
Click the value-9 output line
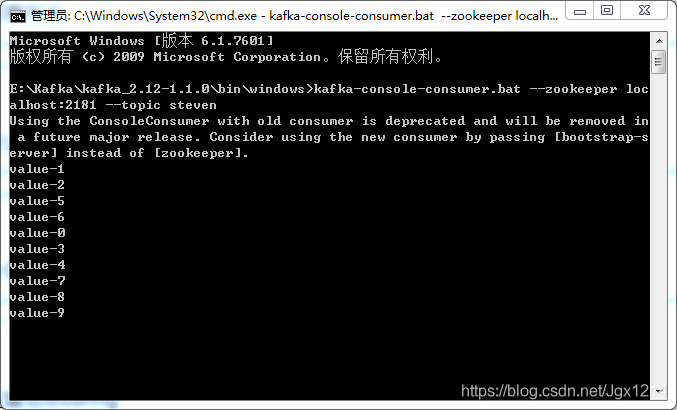tap(37, 312)
